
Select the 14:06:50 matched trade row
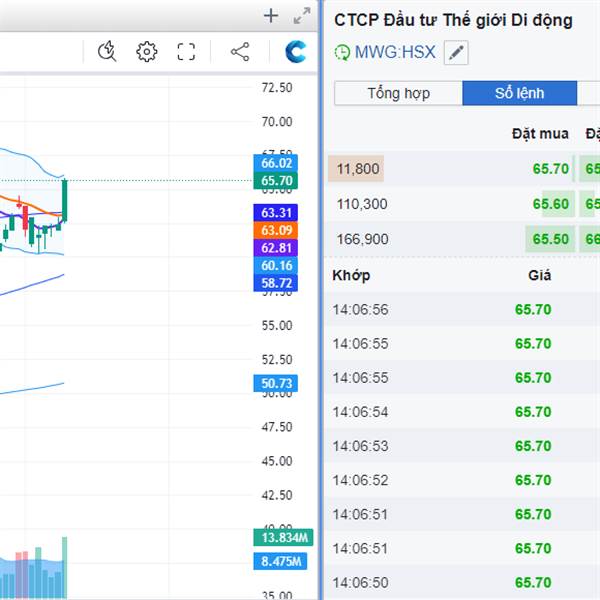pyautogui.click(x=462, y=583)
